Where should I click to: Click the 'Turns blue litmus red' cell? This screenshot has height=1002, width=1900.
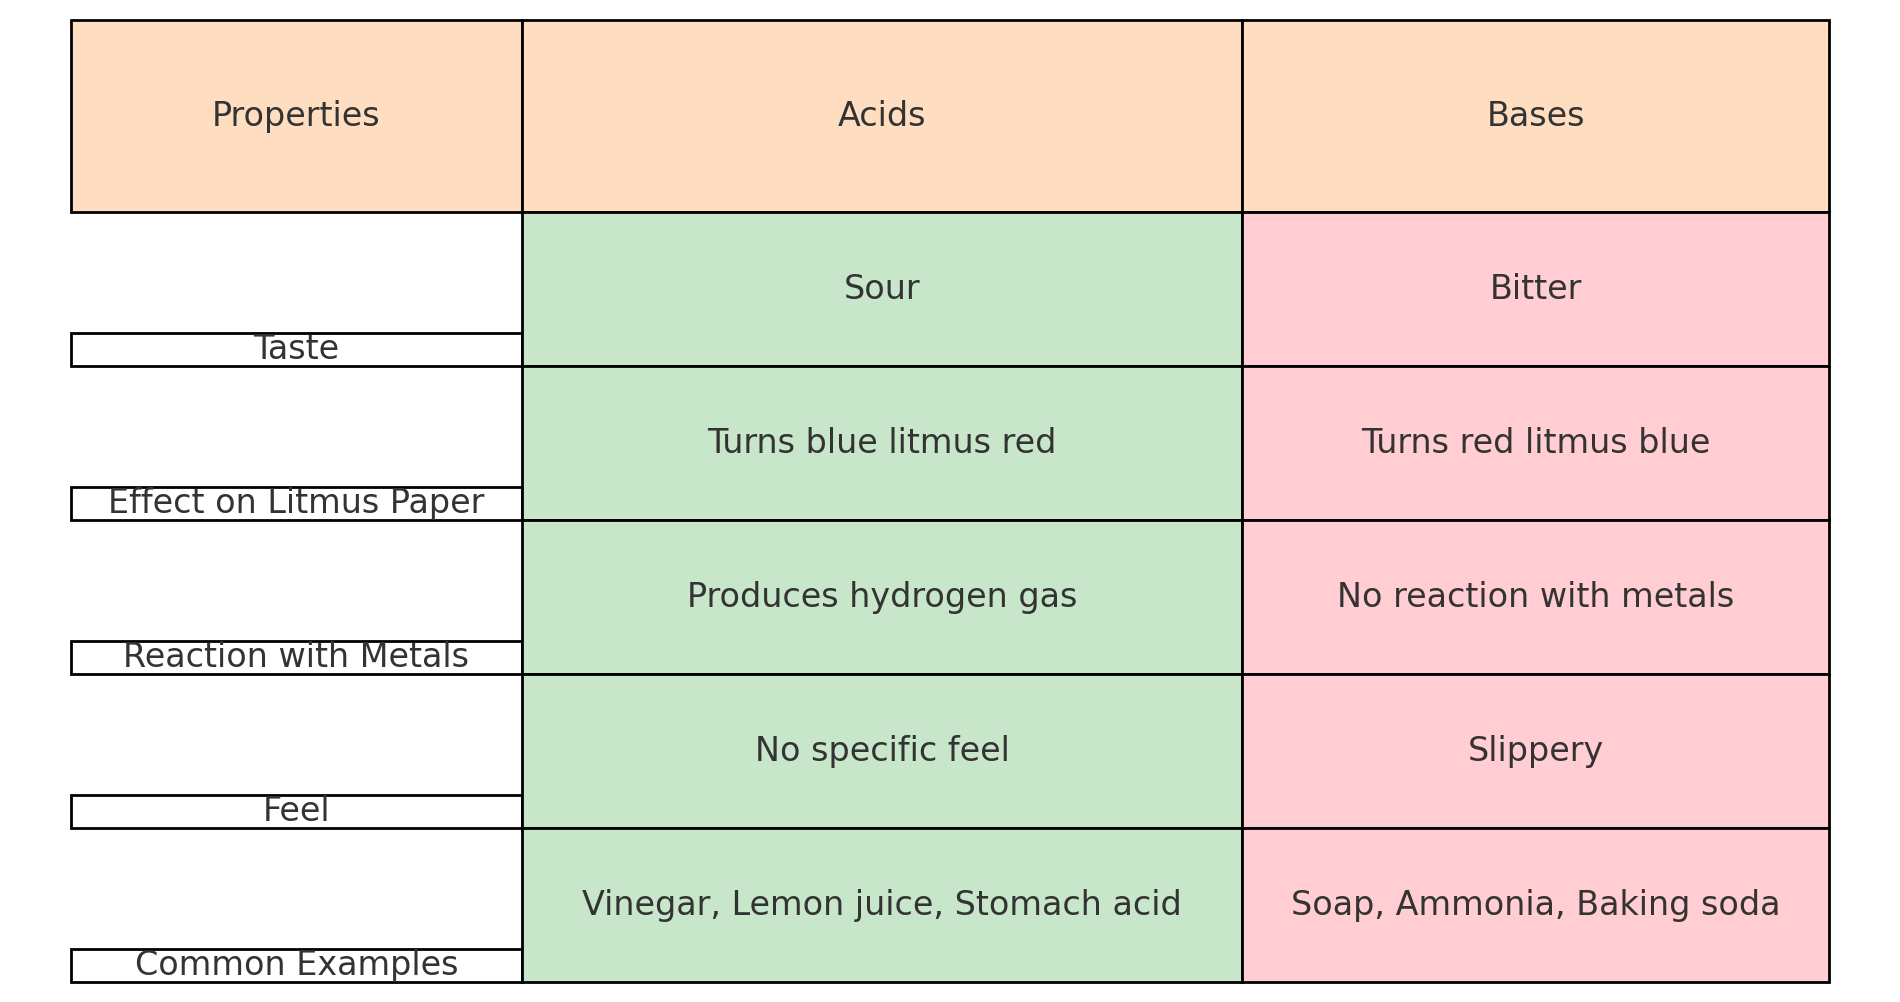pyautogui.click(x=881, y=443)
